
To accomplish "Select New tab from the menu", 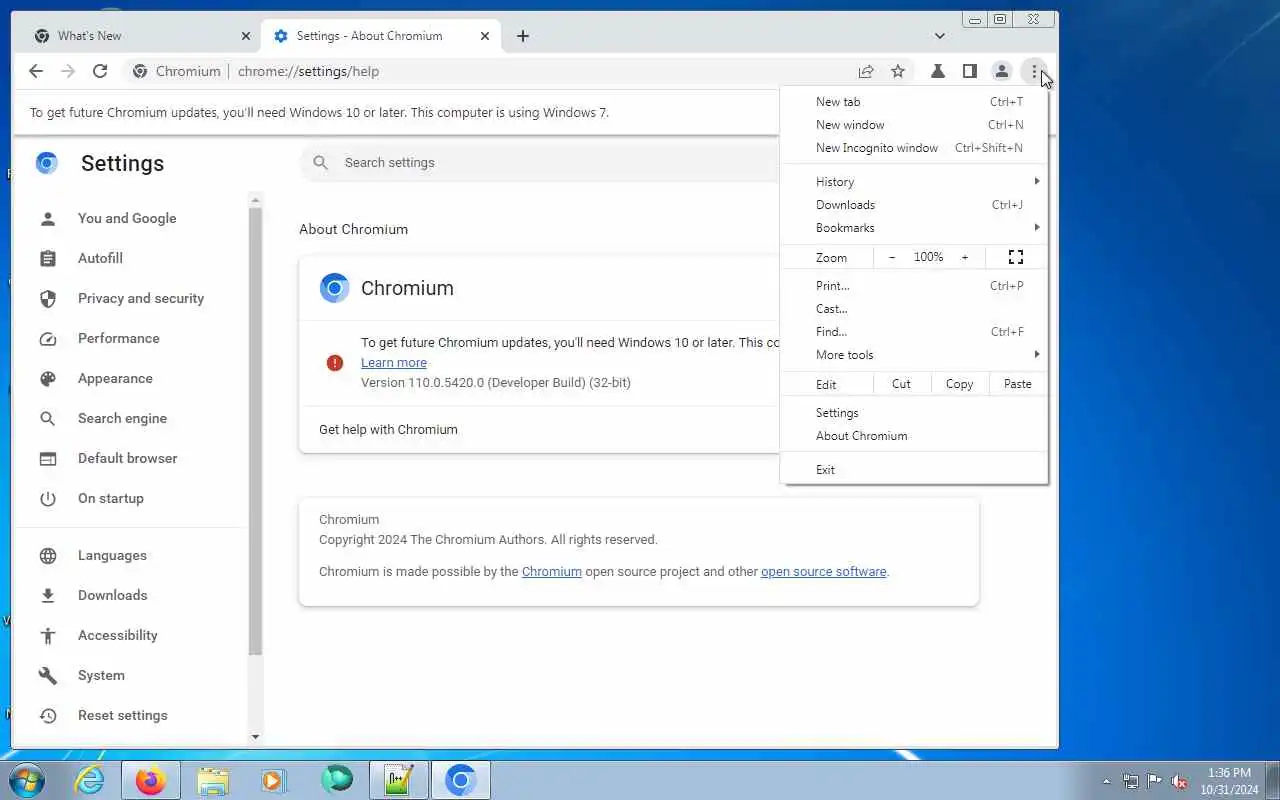I will pos(914,101).
